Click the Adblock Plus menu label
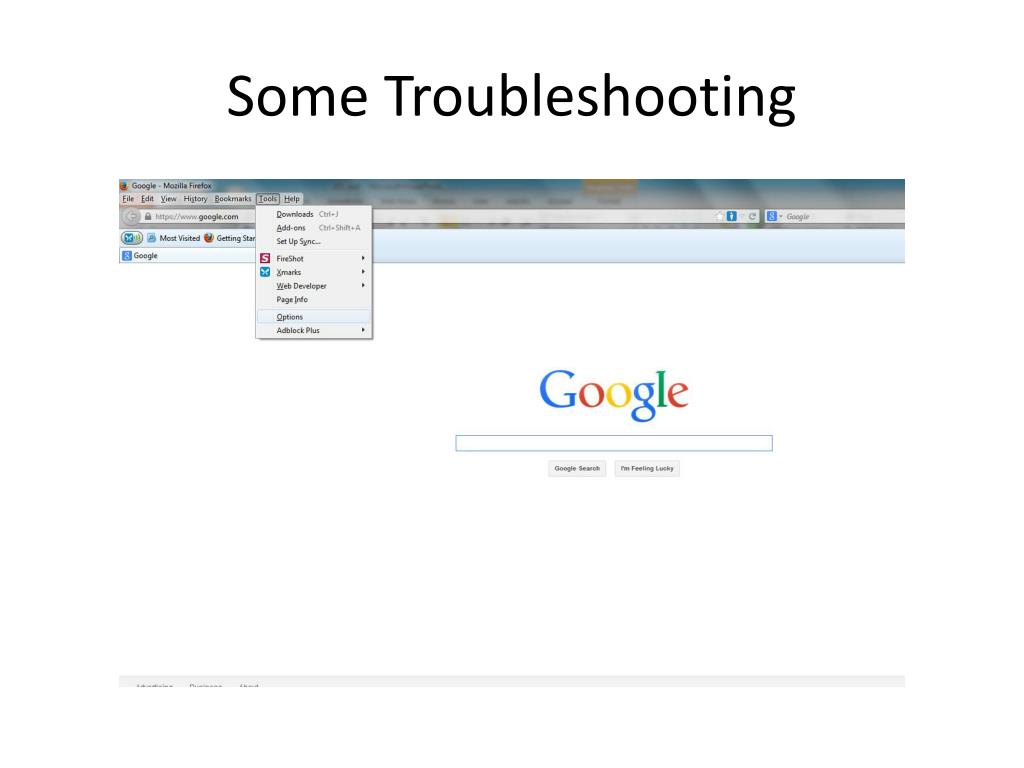The width and height of the screenshot is (1024, 768). [x=298, y=330]
